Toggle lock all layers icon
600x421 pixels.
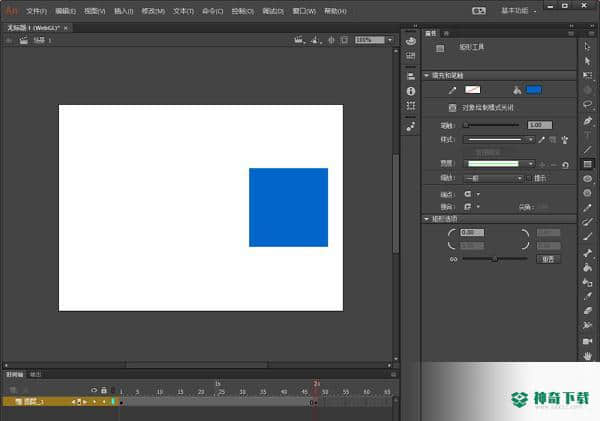pos(104,390)
